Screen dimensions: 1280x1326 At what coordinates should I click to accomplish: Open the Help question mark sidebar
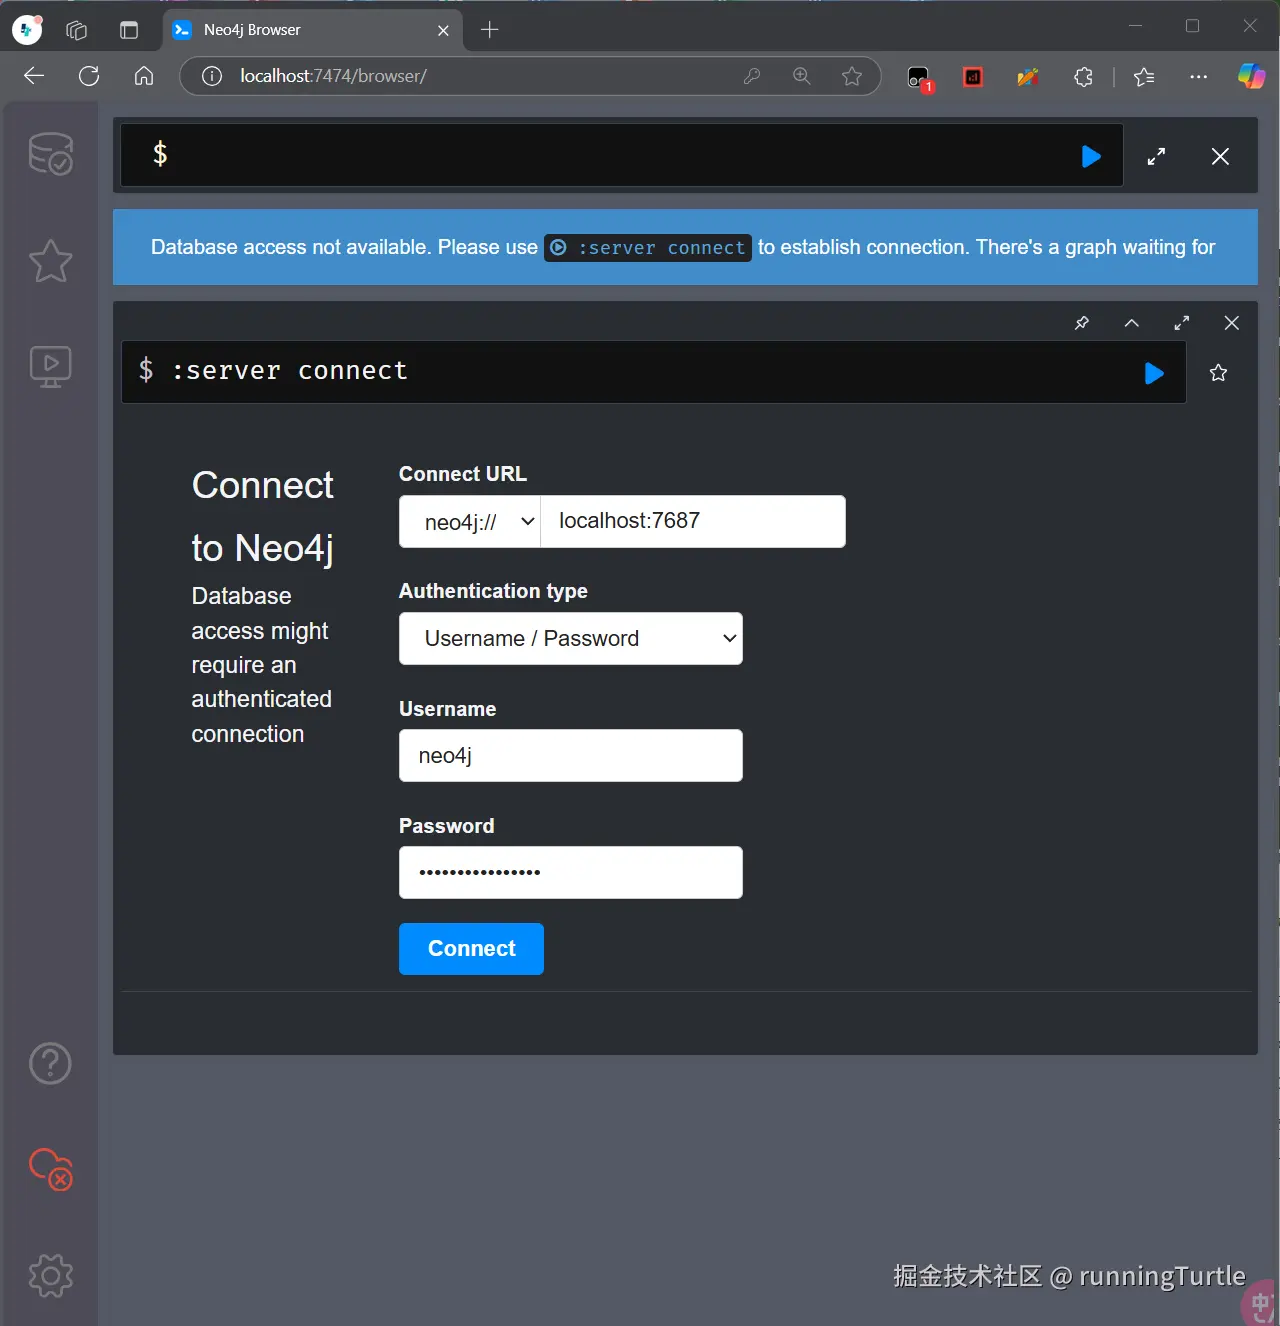click(x=50, y=1063)
